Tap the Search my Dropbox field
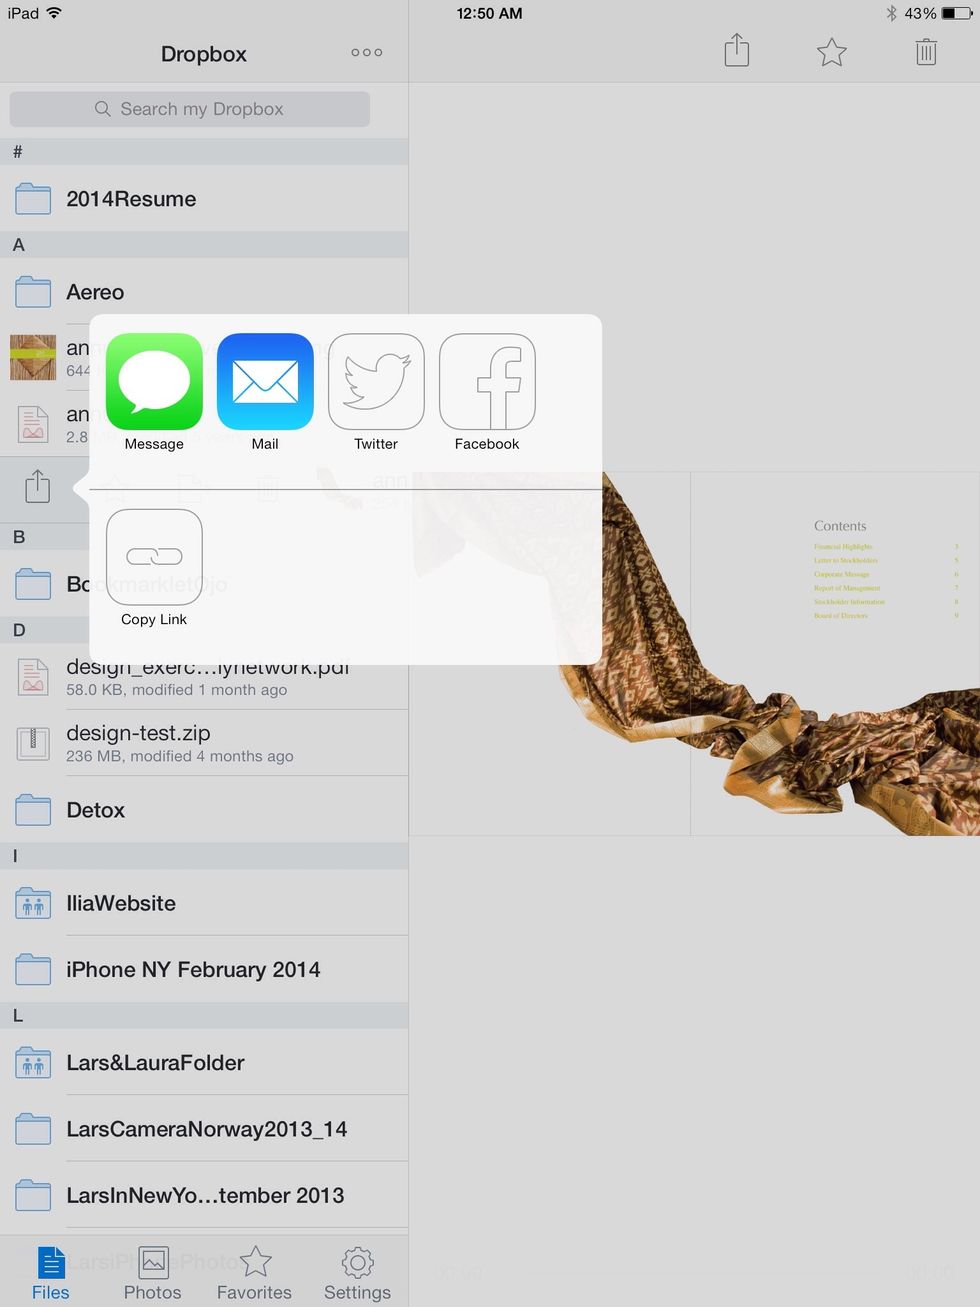 pyautogui.click(x=190, y=109)
